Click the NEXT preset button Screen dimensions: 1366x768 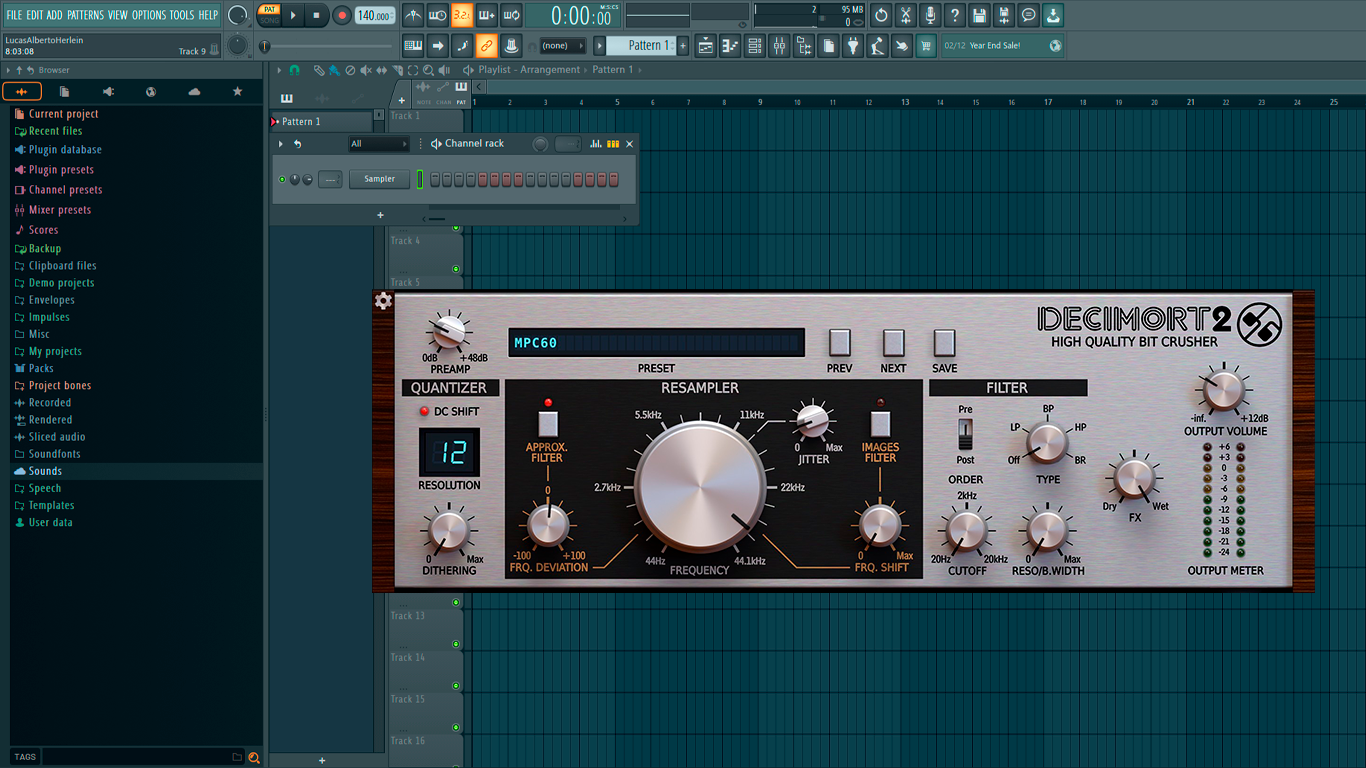(893, 343)
